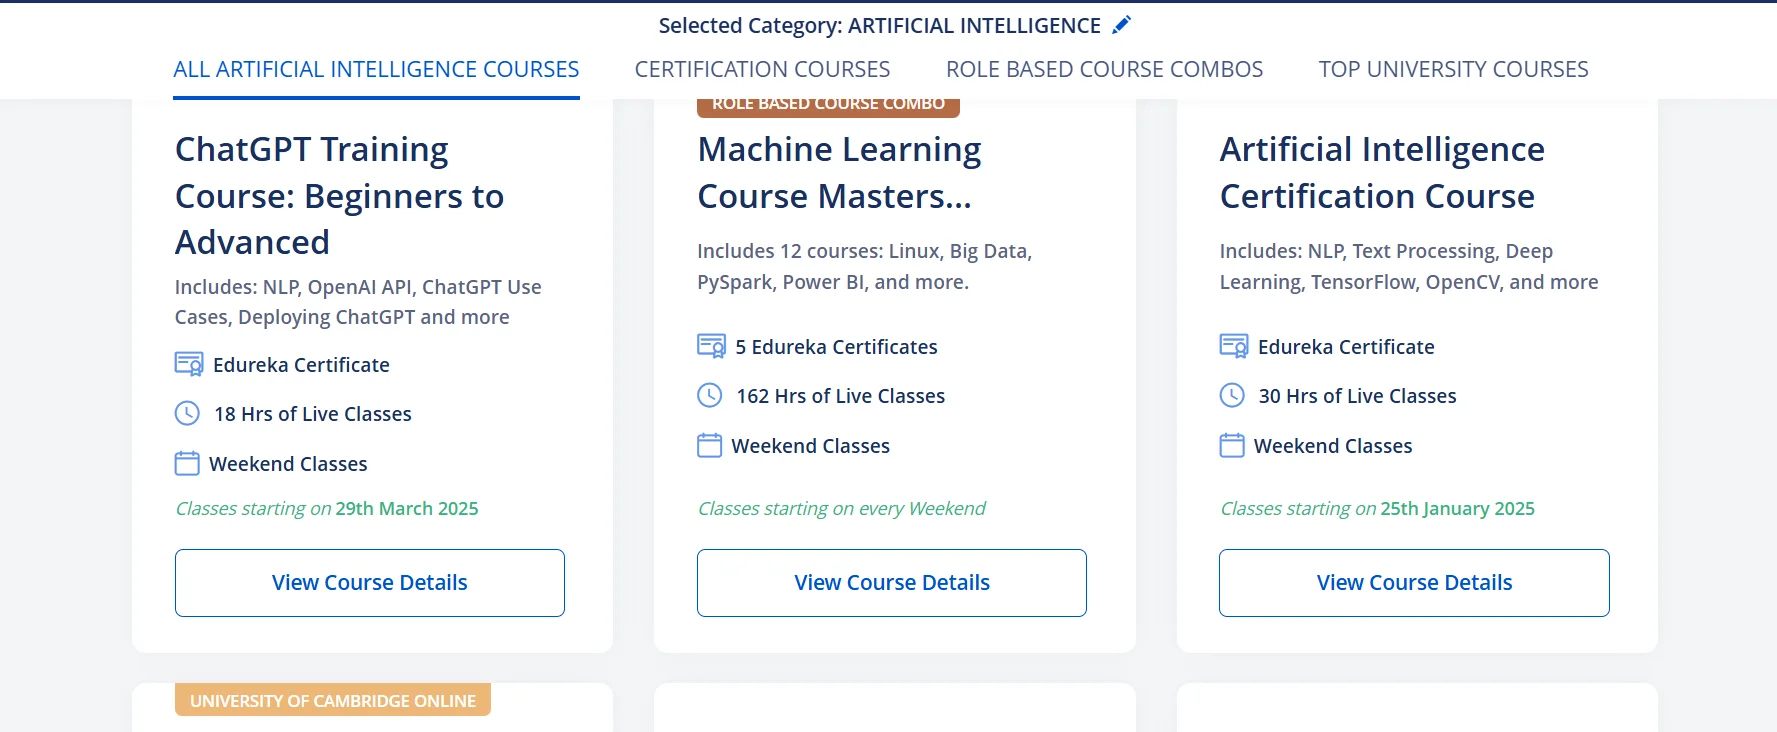Click the pencil edit icon beside selected category
The height and width of the screenshot is (732, 1777).
coord(1122,25)
